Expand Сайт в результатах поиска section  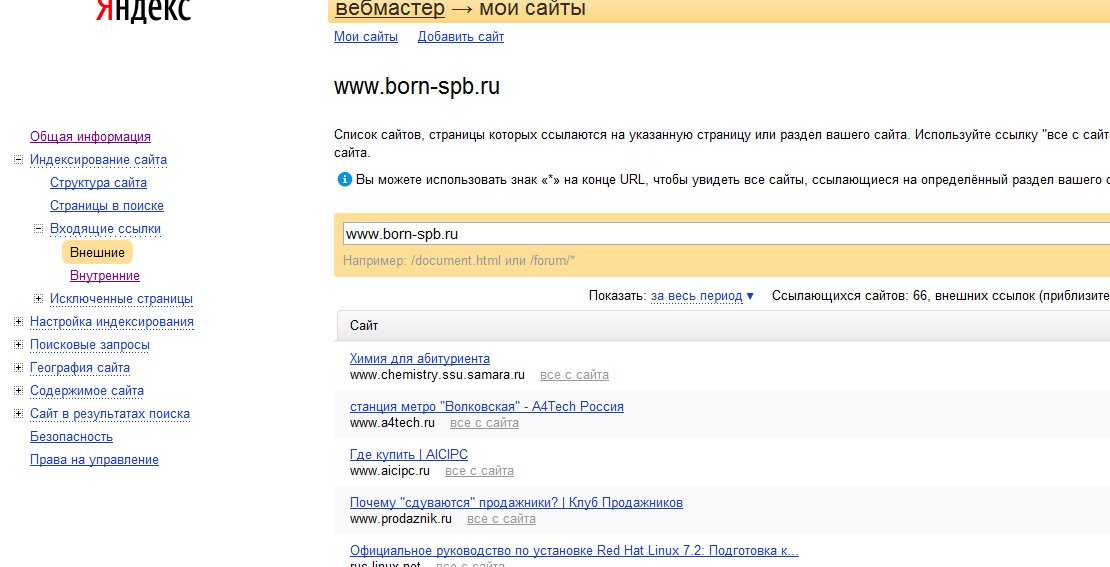click(x=18, y=414)
